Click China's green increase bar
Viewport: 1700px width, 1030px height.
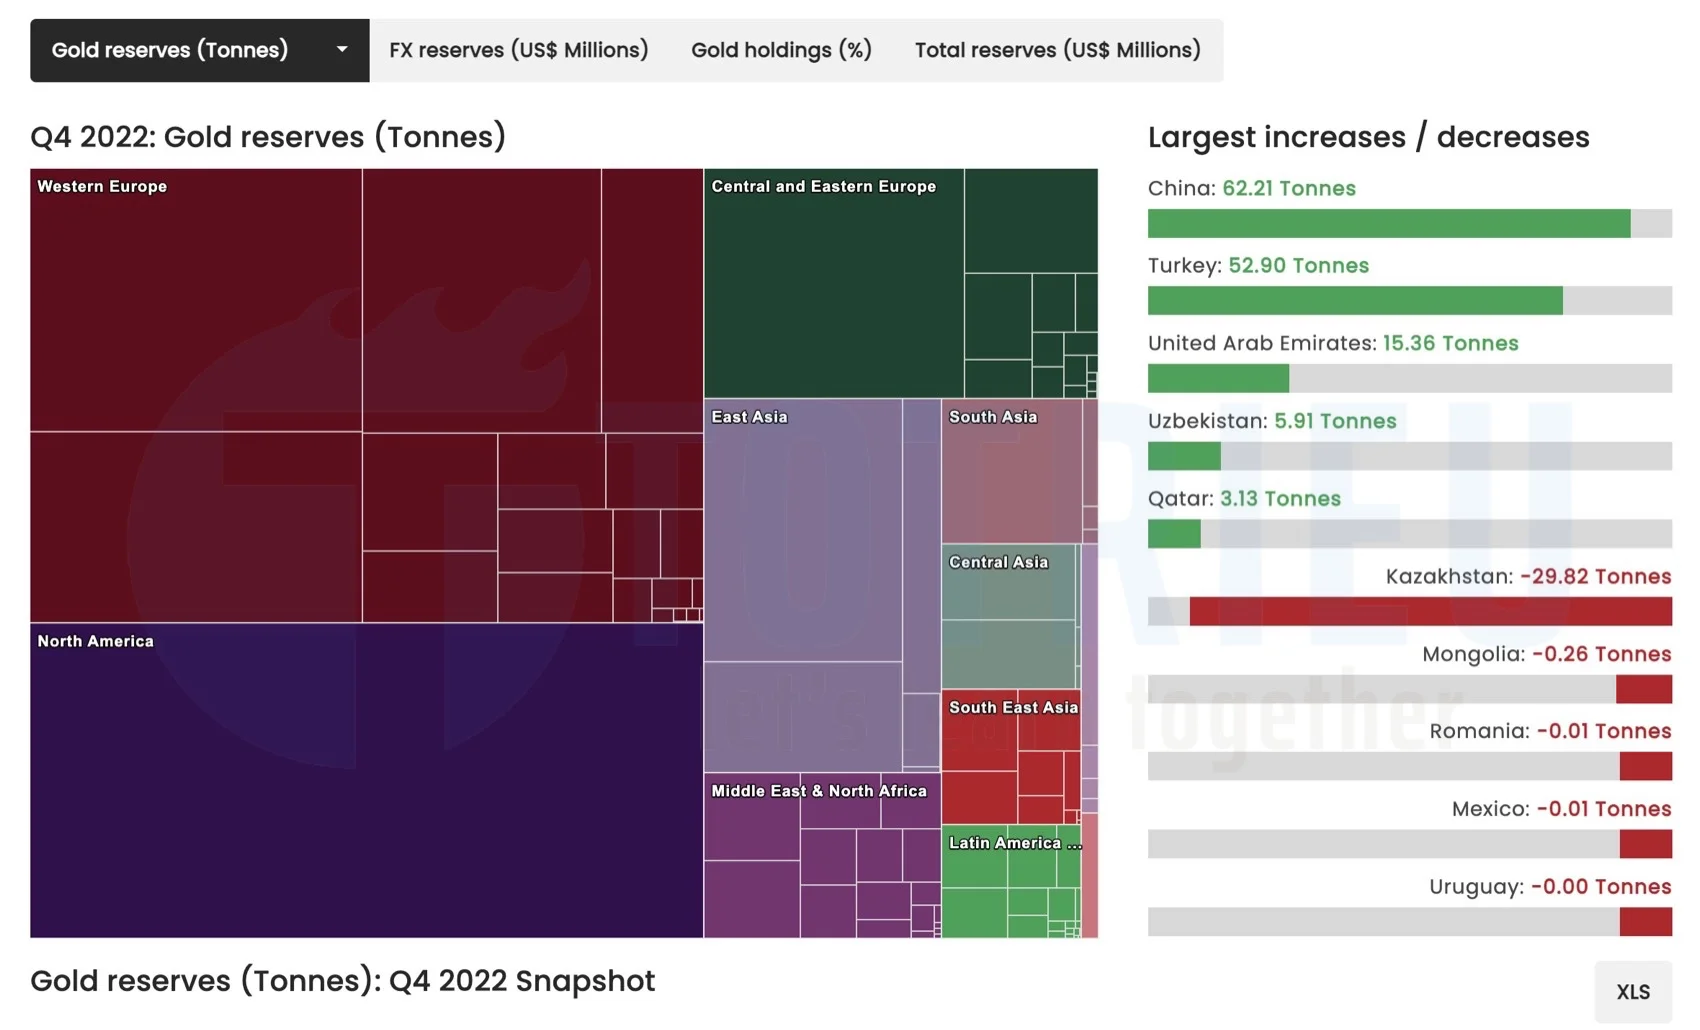[x=1388, y=223]
